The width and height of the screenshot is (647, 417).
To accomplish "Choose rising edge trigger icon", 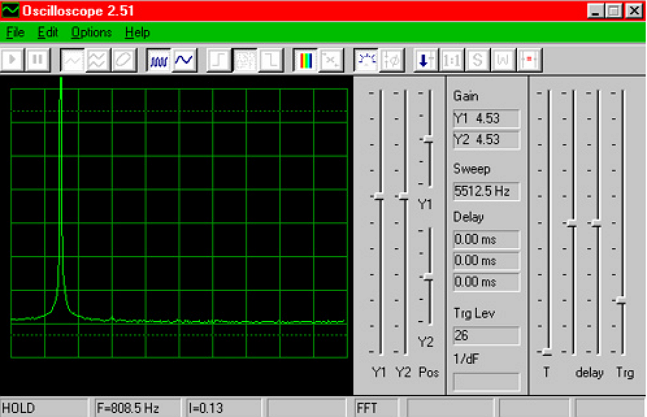I will point(219,60).
